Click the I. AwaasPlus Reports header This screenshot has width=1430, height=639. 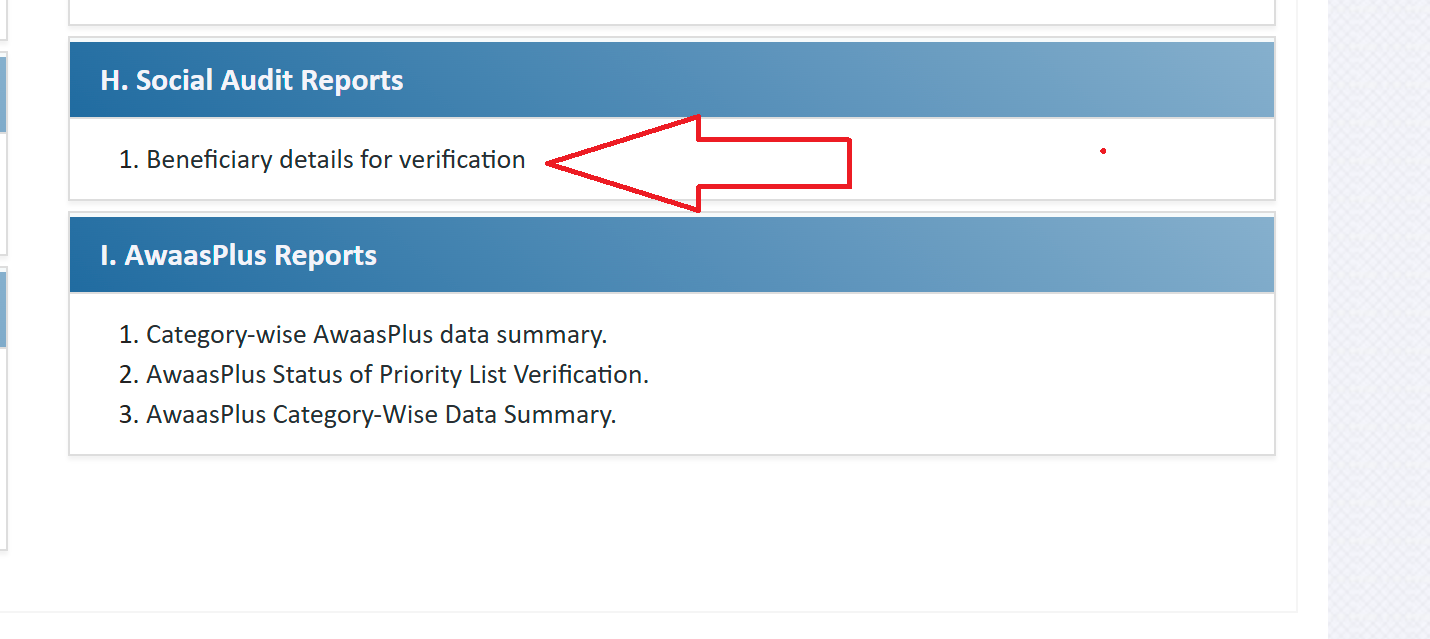pyautogui.click(x=238, y=256)
